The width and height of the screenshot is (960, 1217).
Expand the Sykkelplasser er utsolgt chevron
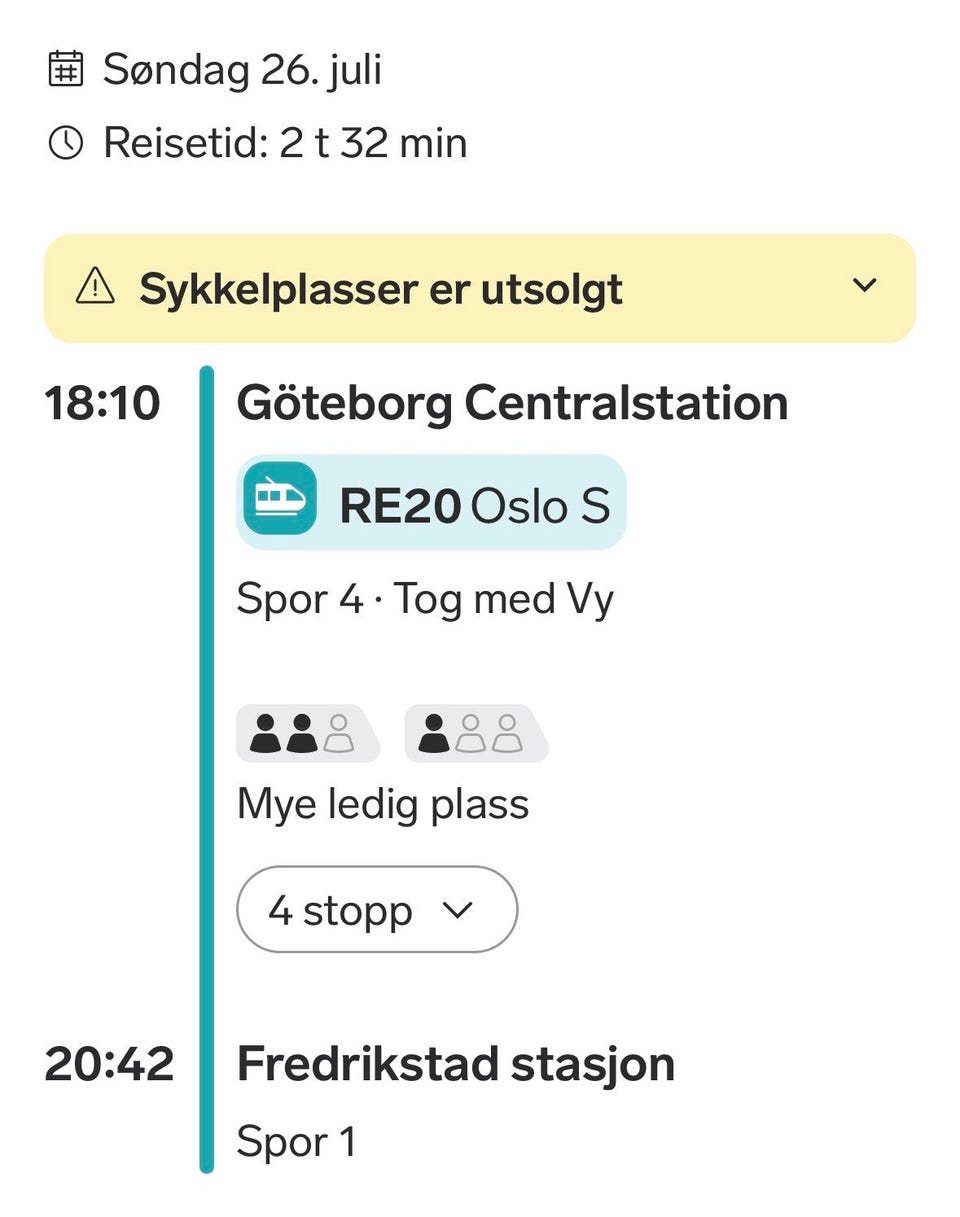[x=864, y=286]
